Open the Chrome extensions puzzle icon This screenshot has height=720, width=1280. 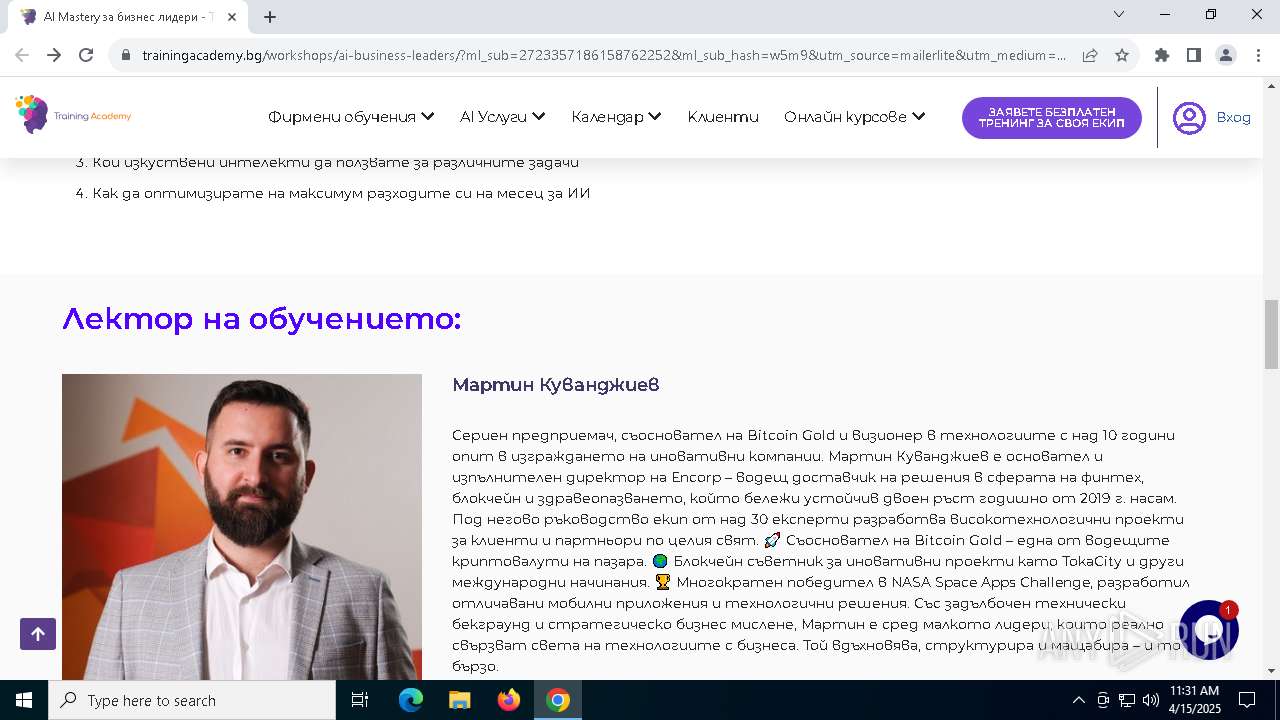[1162, 55]
